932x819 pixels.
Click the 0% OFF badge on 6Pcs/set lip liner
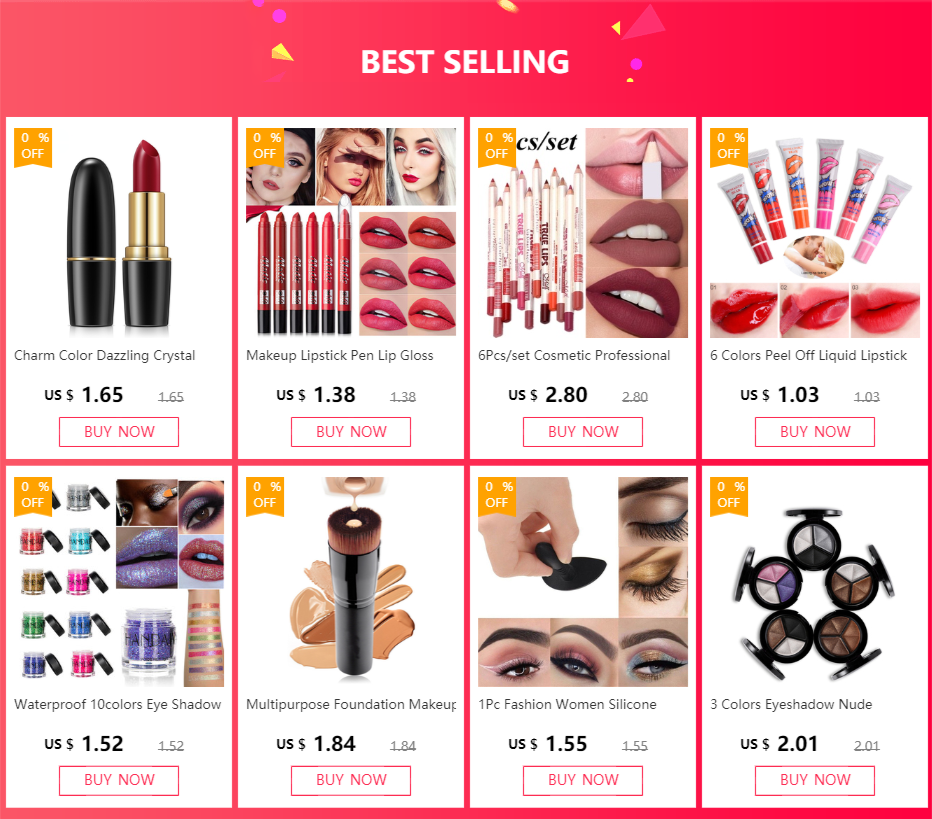click(x=497, y=147)
